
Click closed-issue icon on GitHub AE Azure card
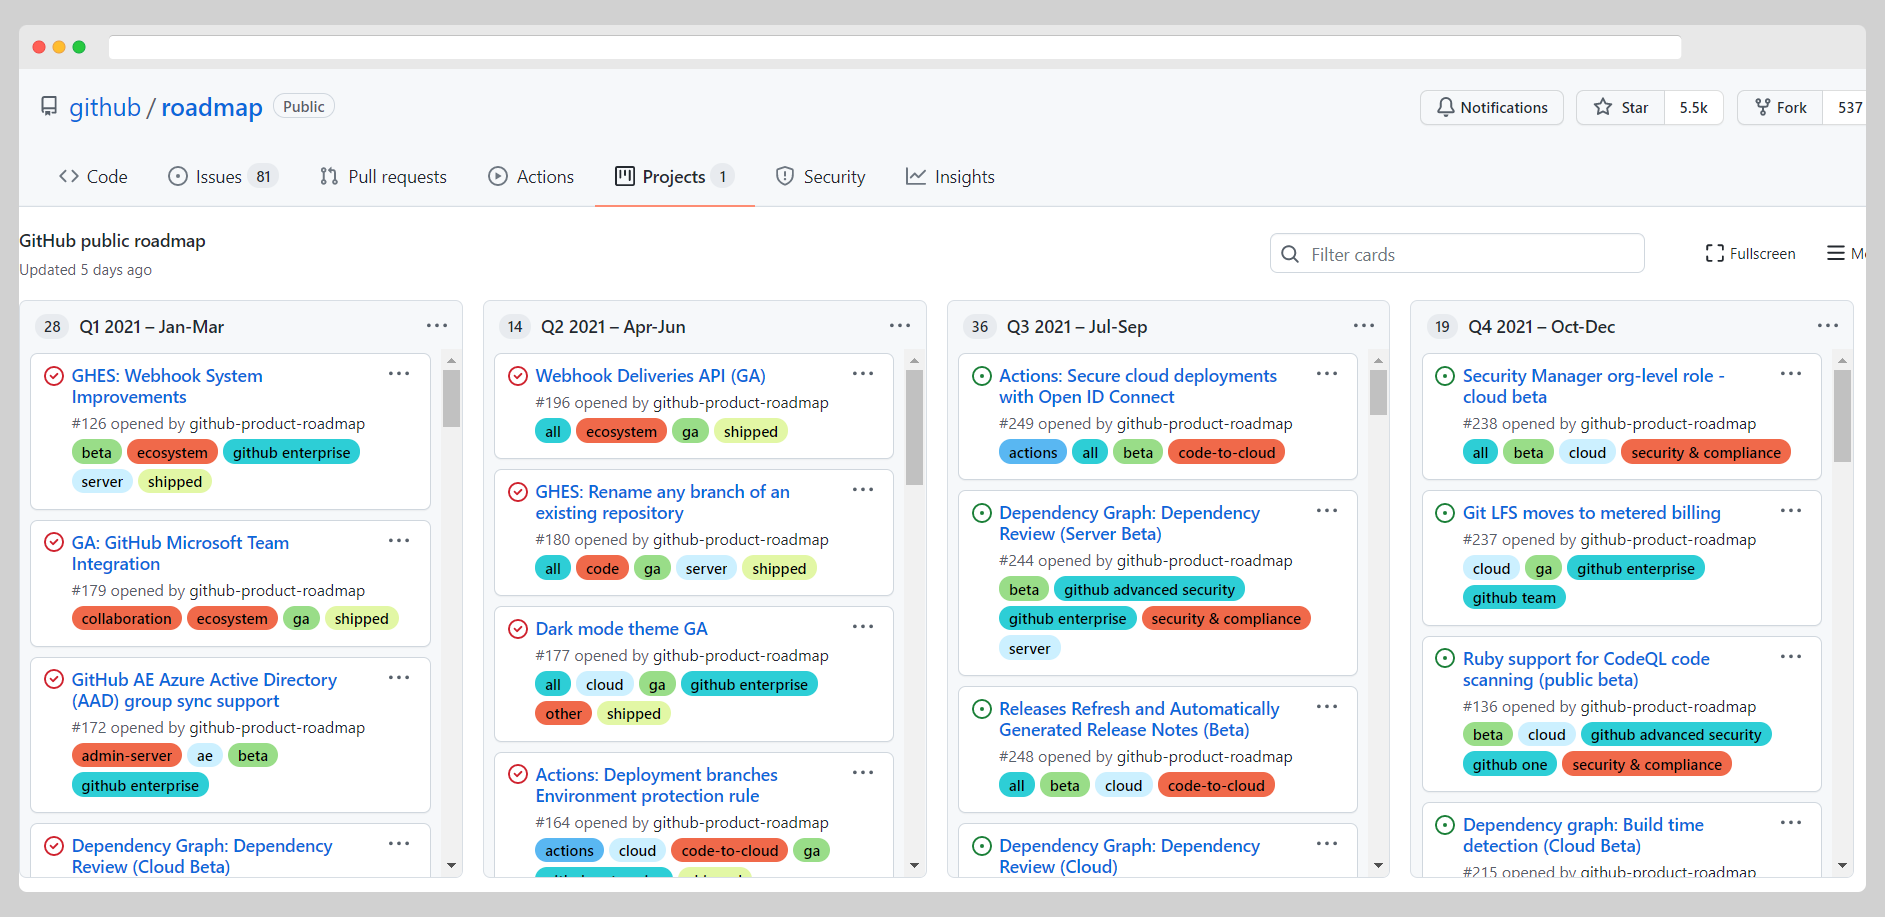click(x=54, y=680)
